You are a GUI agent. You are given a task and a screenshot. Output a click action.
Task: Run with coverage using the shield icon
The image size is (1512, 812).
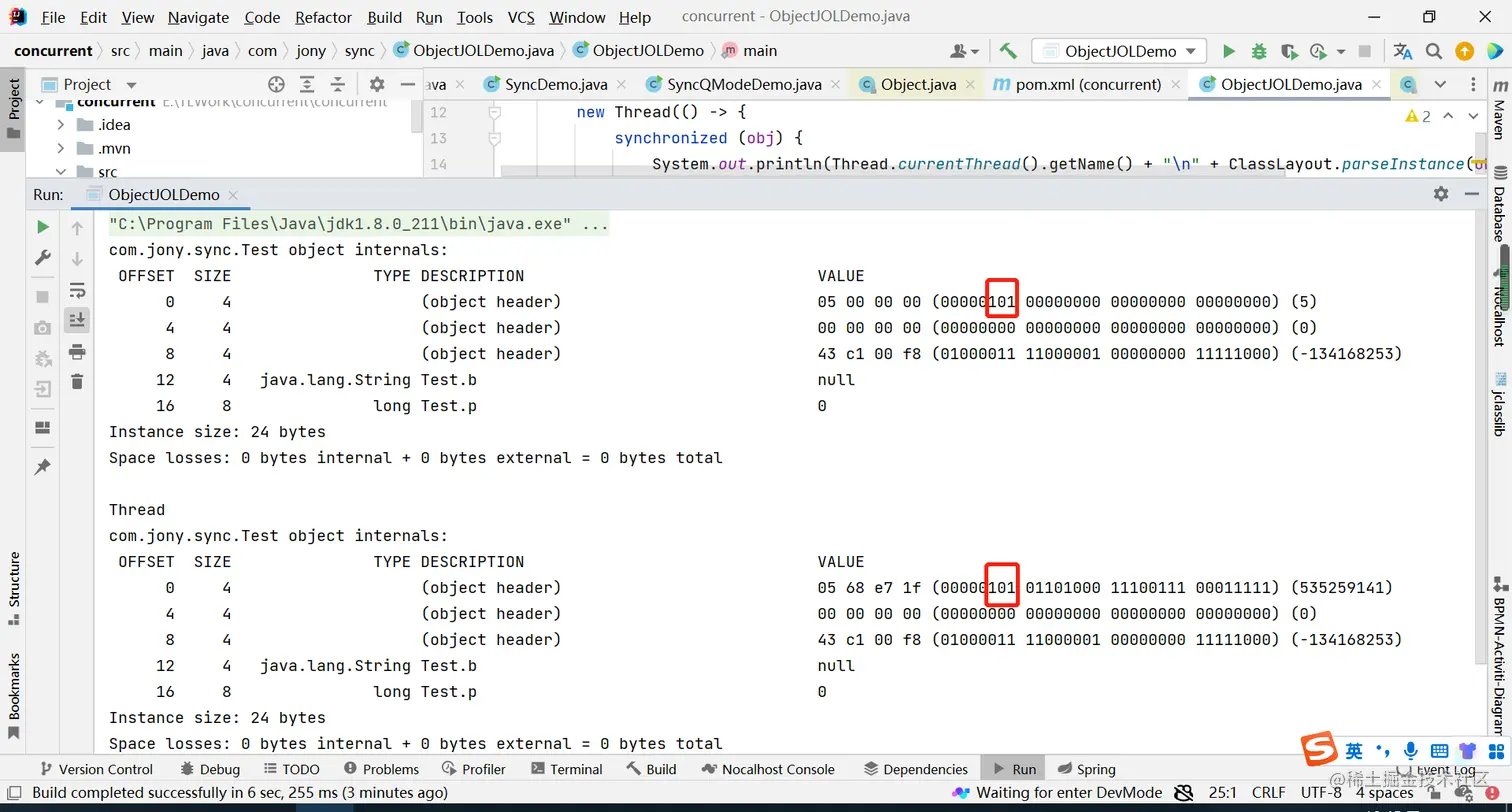tap(1289, 51)
